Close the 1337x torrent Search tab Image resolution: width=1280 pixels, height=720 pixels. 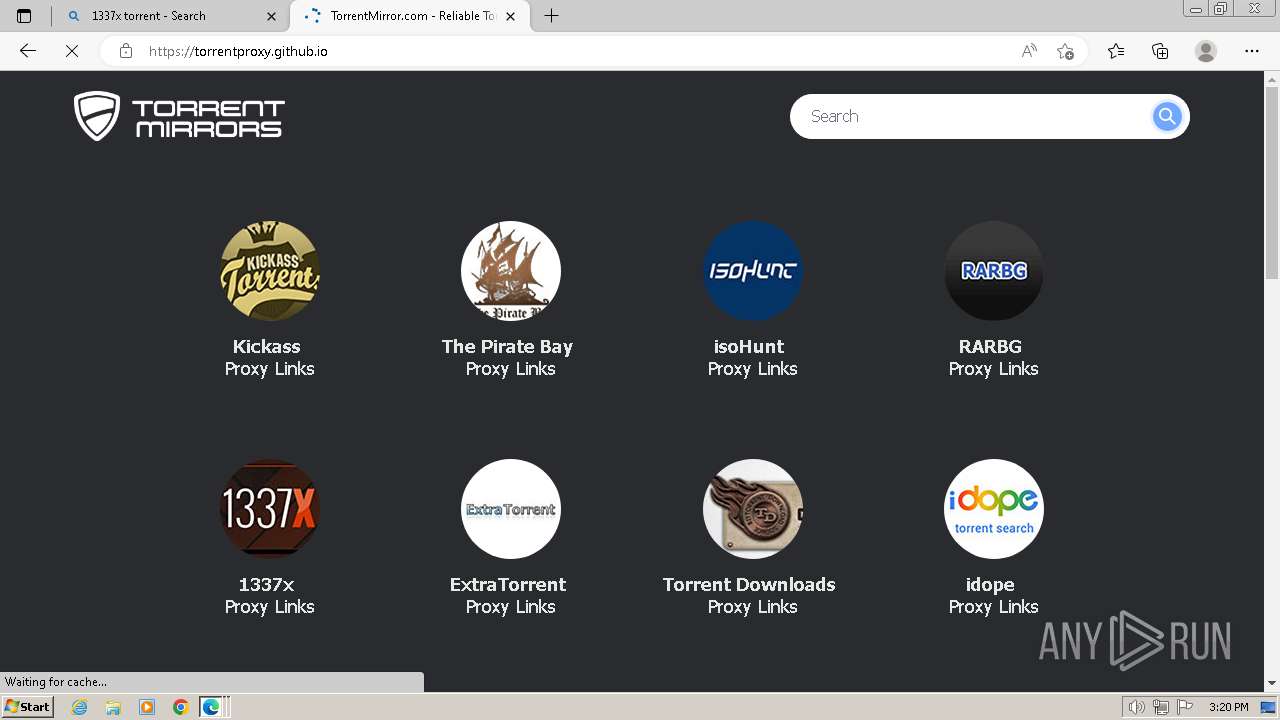click(x=271, y=16)
